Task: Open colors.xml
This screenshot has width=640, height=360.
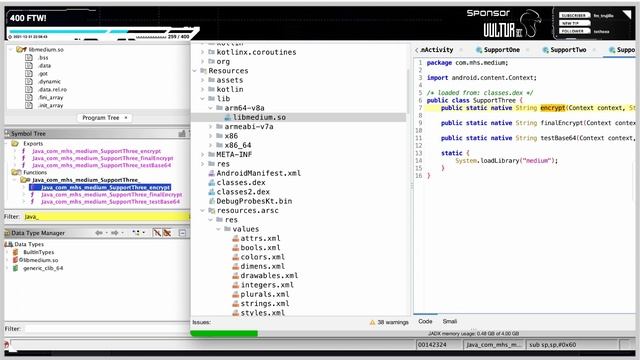Action: tap(262, 257)
